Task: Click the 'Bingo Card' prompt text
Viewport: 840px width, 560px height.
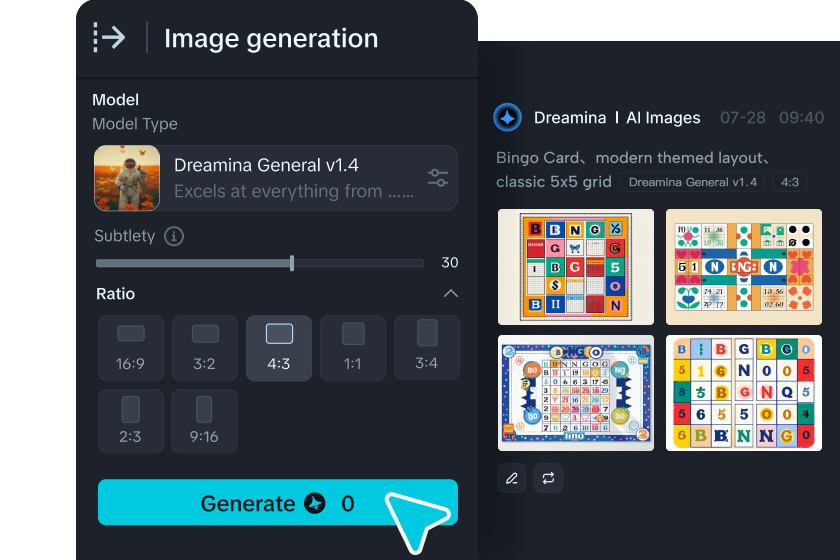Action: pyautogui.click(x=537, y=158)
